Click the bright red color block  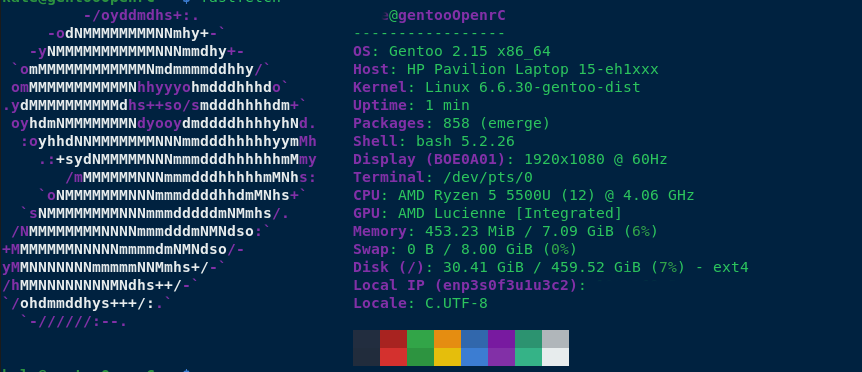click(393, 357)
